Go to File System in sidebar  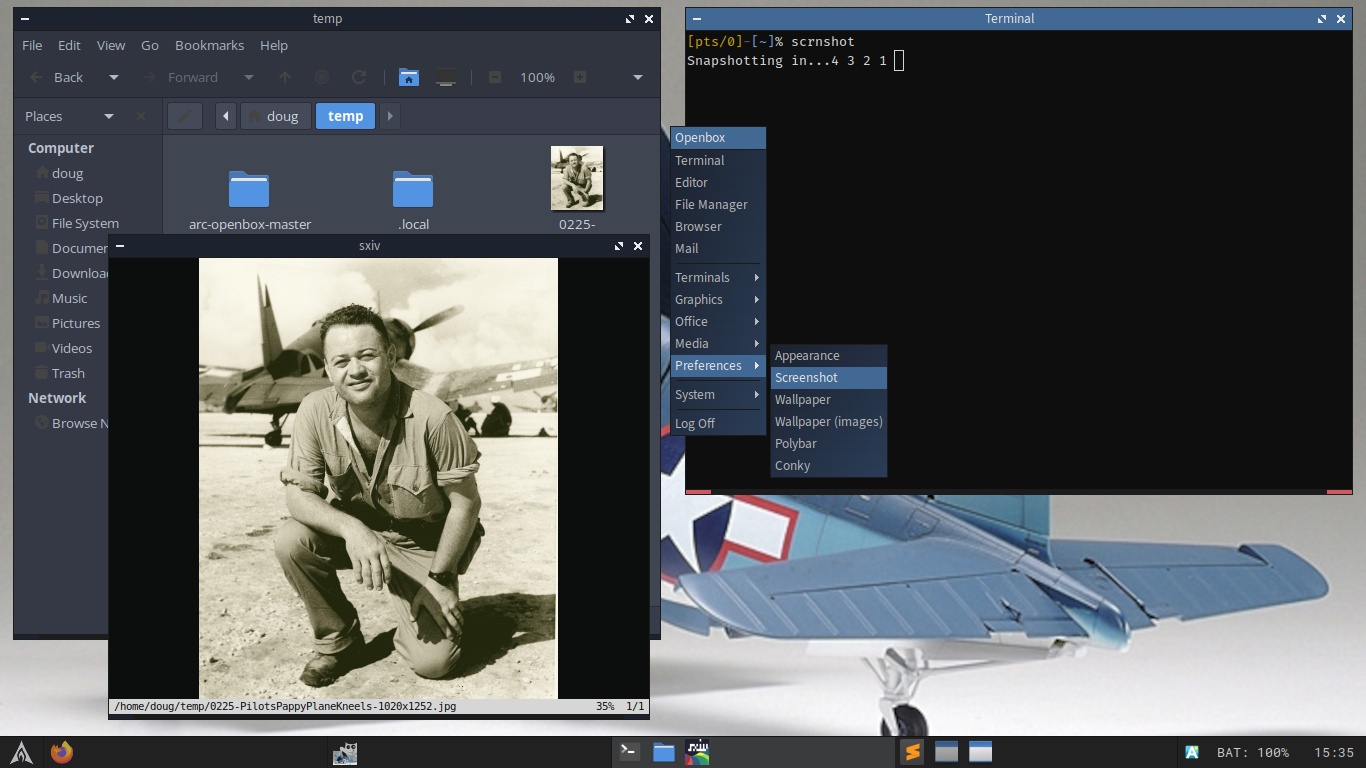tap(85, 223)
